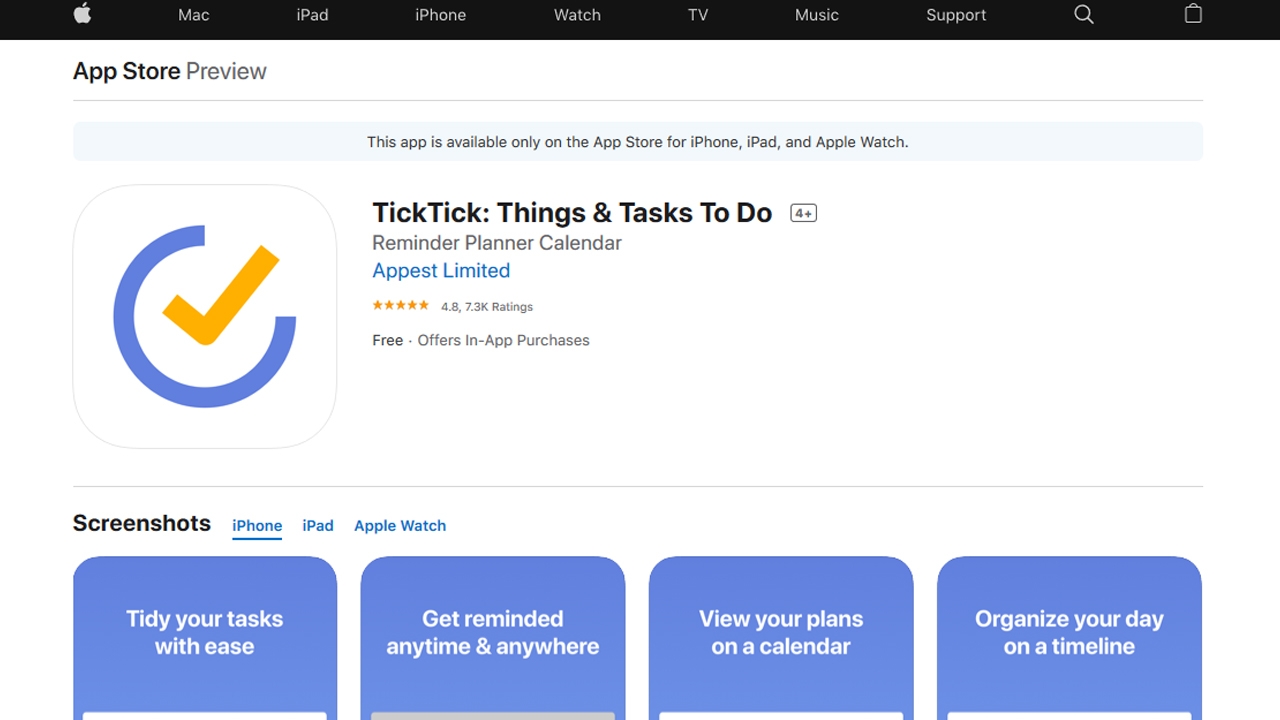The image size is (1280, 720).
Task: Click the Apple logo icon
Action: [x=83, y=14]
